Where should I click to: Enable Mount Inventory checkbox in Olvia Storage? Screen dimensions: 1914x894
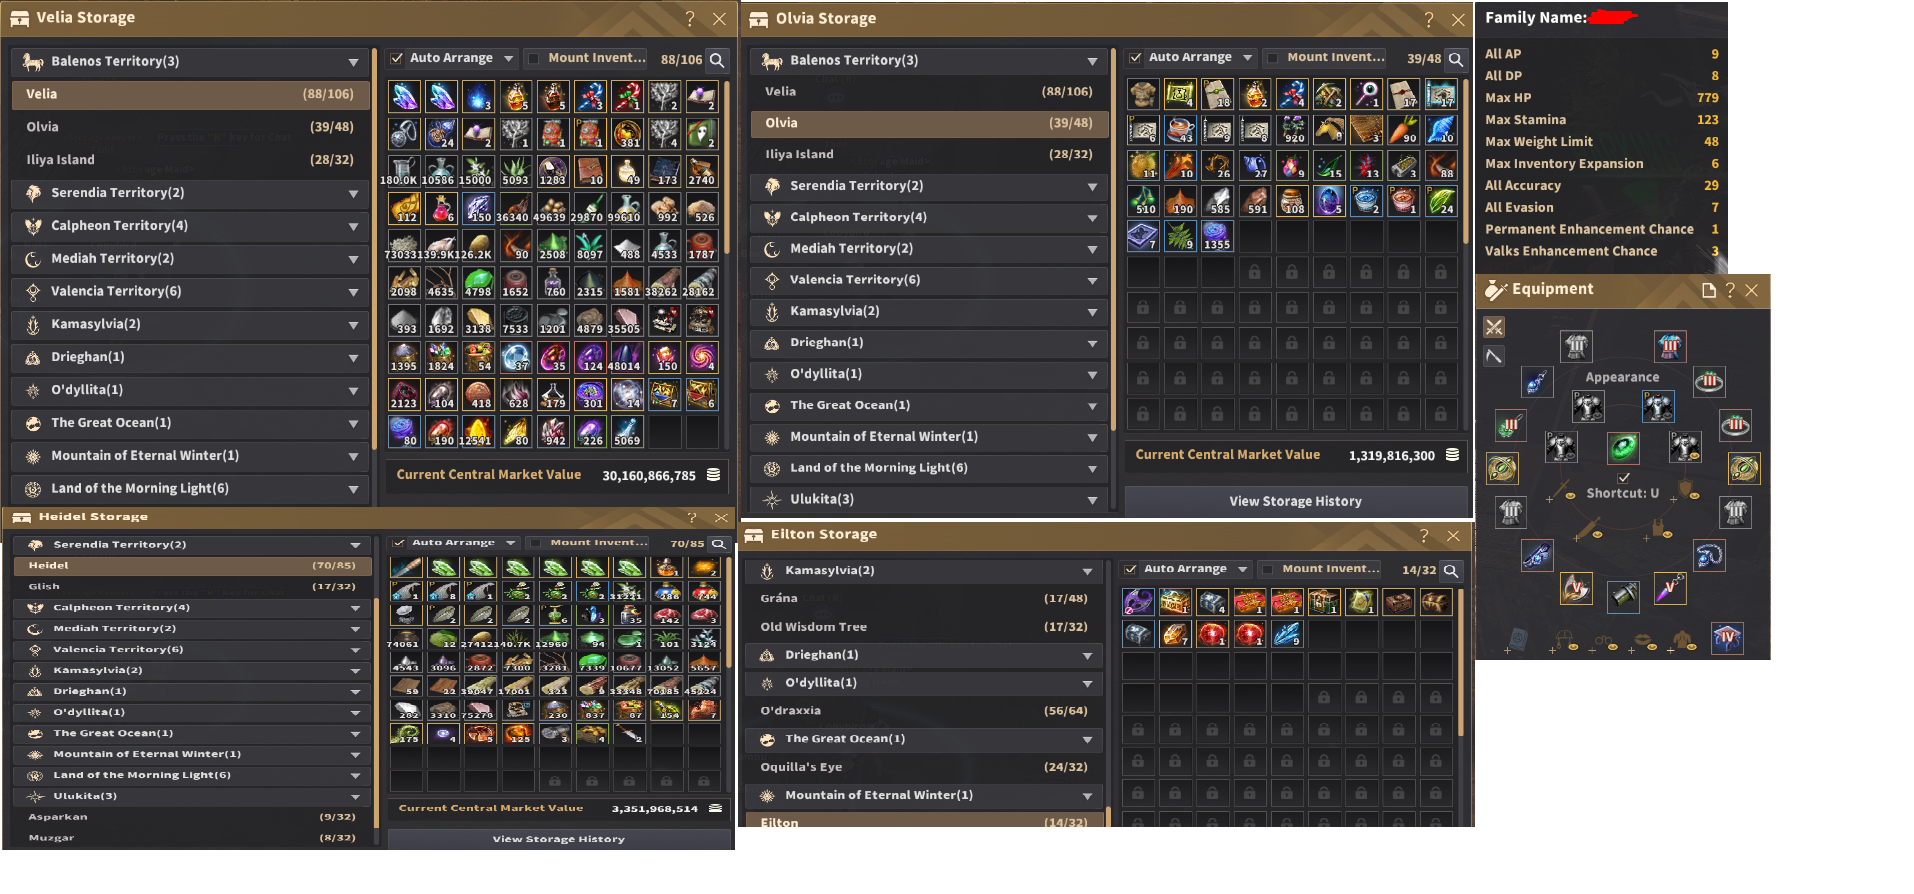1272,57
